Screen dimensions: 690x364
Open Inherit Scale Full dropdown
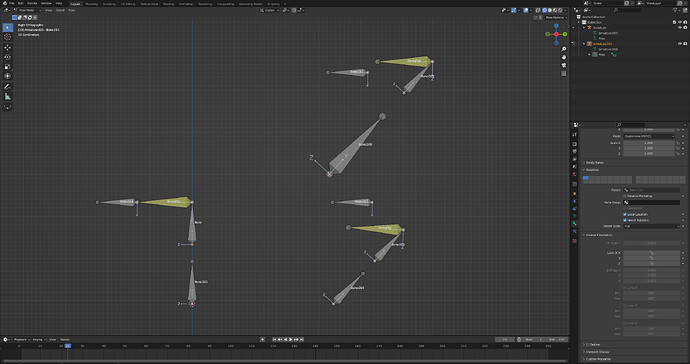(652, 226)
